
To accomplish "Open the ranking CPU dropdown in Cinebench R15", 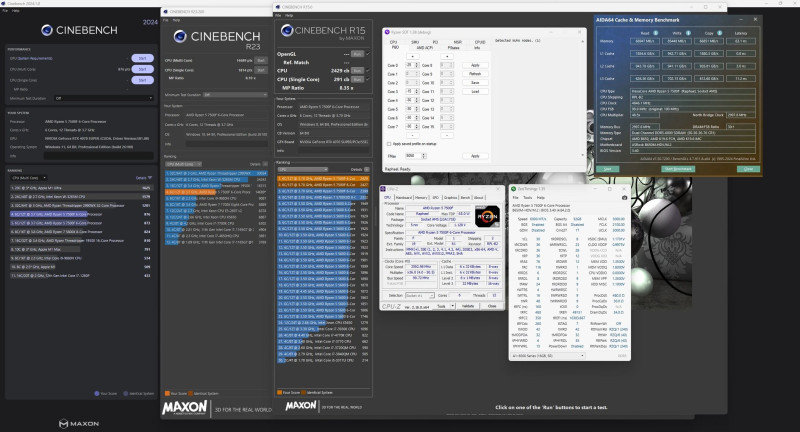I will (x=303, y=169).
